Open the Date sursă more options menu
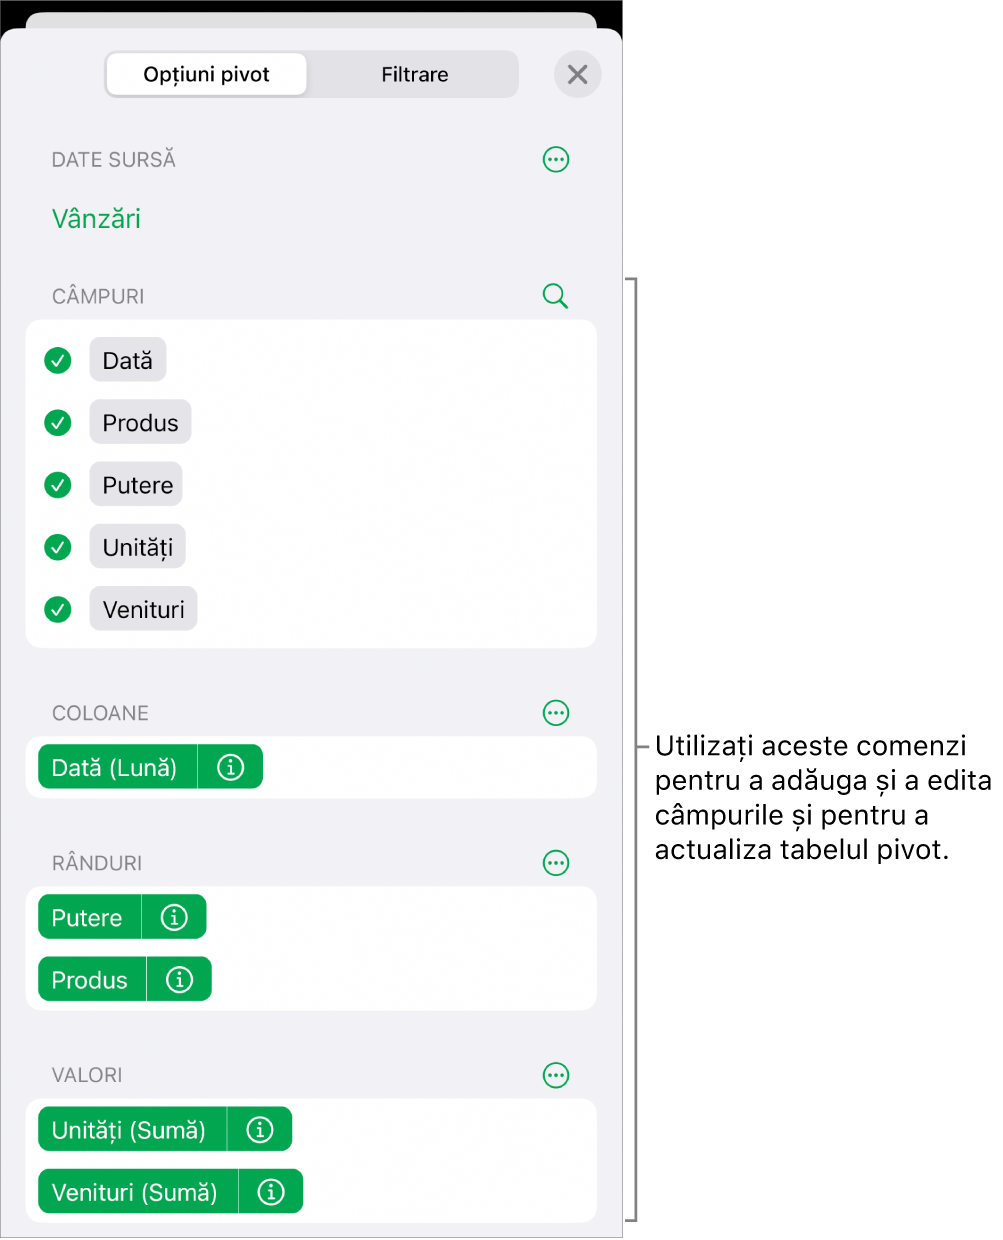The width and height of the screenshot is (1003, 1240). coord(556,160)
